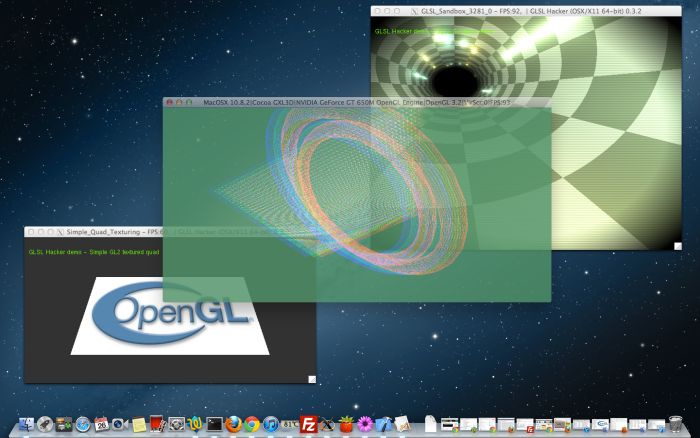Launch Photo Booth red curtain icon
The image size is (700, 438).
pos(157,424)
